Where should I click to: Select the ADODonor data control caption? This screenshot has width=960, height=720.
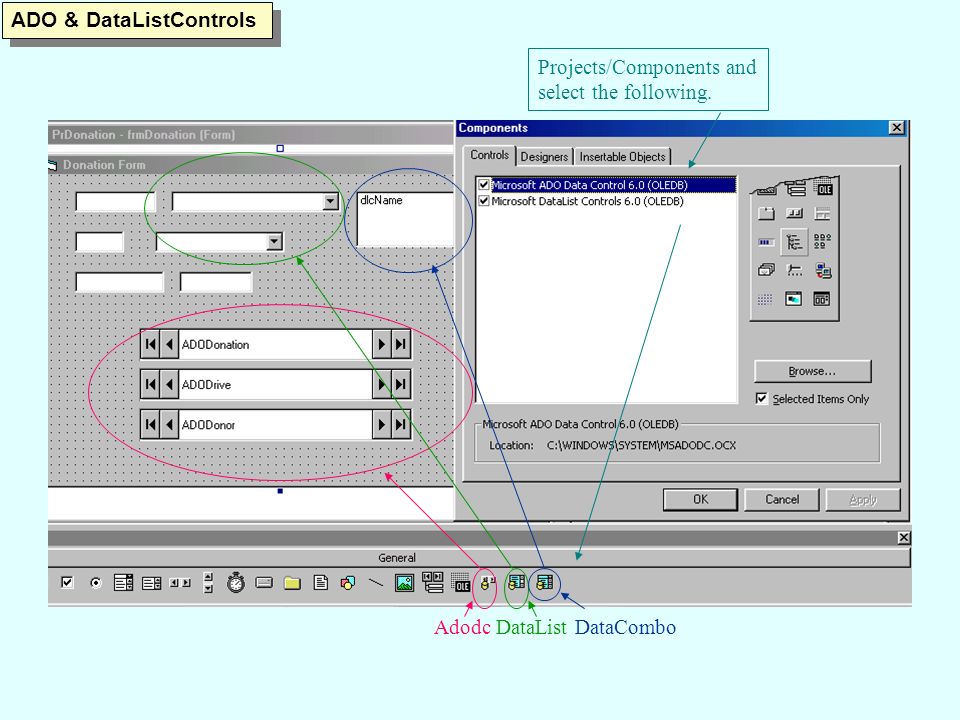pos(208,425)
